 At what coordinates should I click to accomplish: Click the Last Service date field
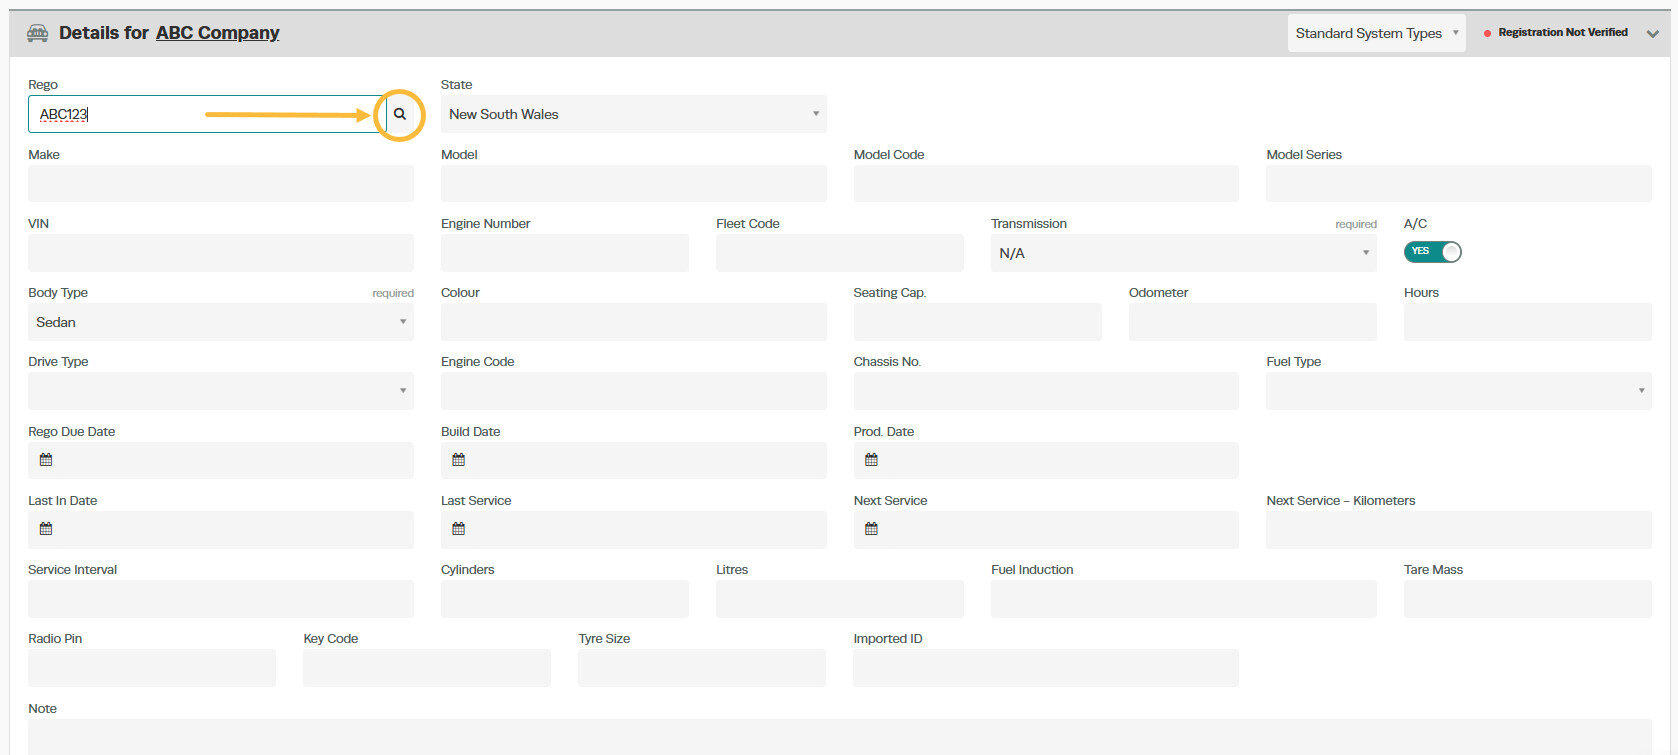click(x=634, y=530)
